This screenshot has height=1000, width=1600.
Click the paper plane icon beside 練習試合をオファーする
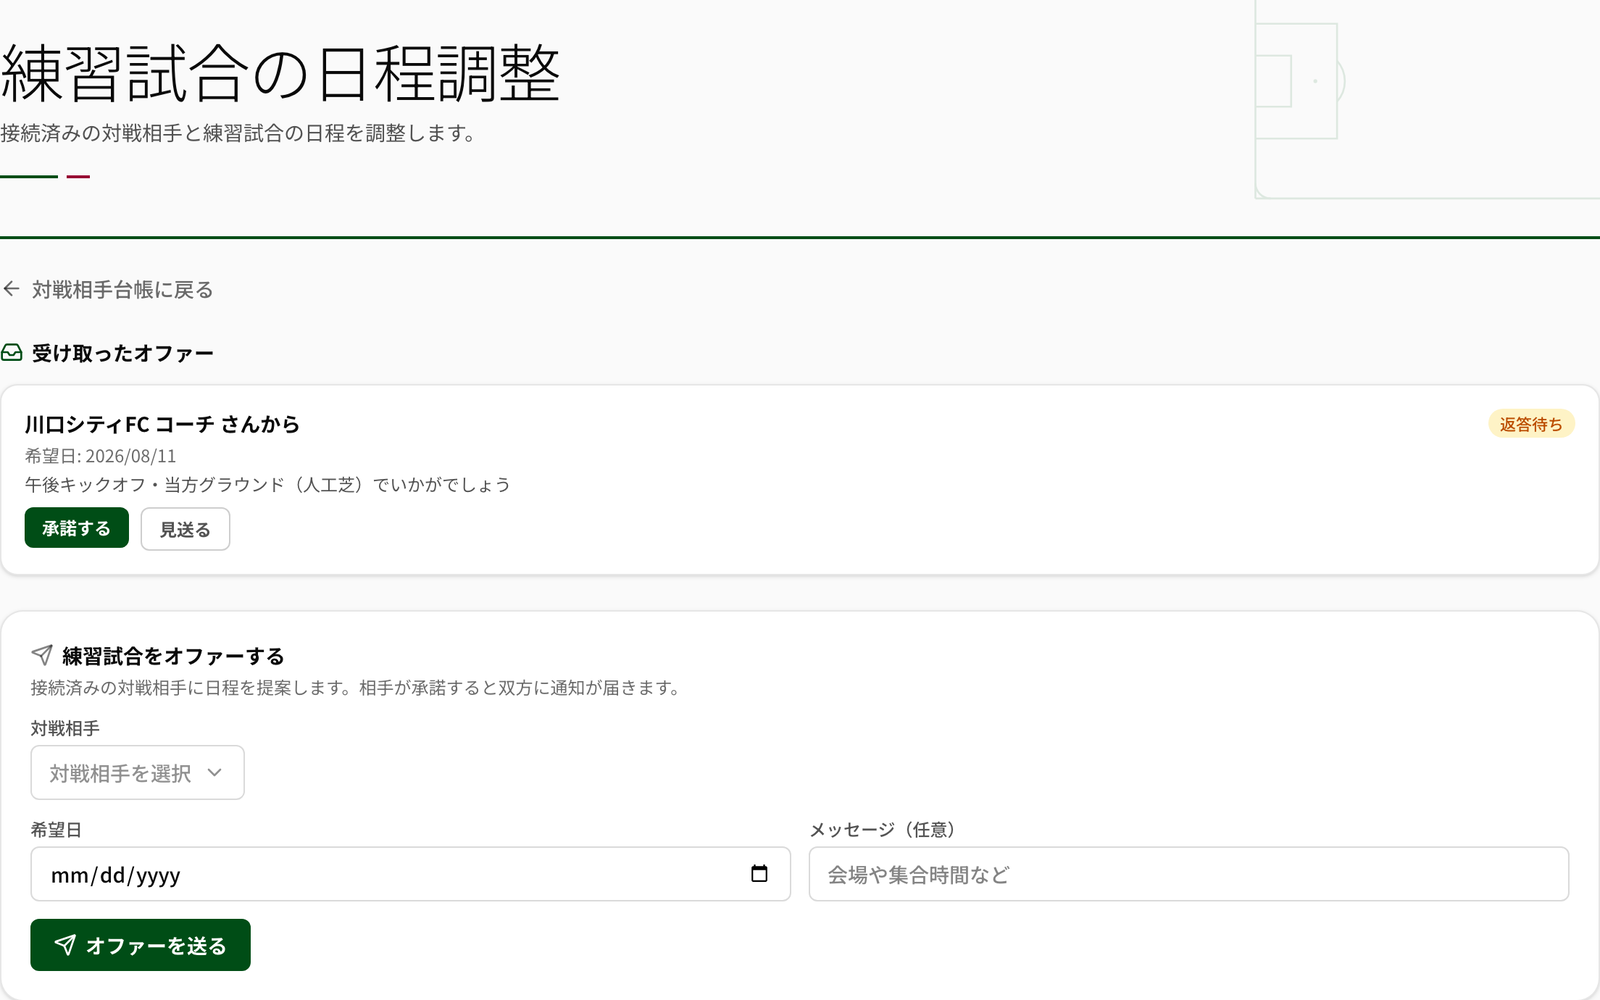(x=42, y=655)
